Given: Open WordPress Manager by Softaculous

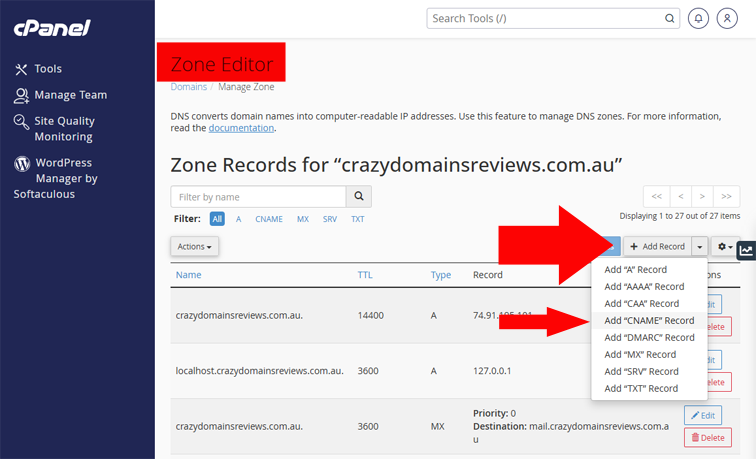Looking at the screenshot, I should [55, 178].
